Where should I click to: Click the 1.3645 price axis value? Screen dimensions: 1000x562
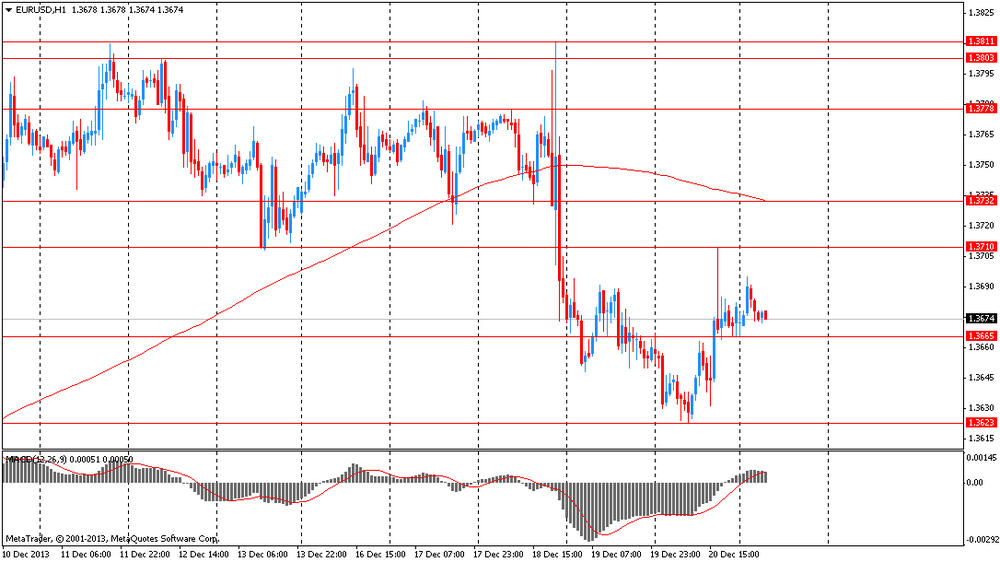click(x=982, y=378)
